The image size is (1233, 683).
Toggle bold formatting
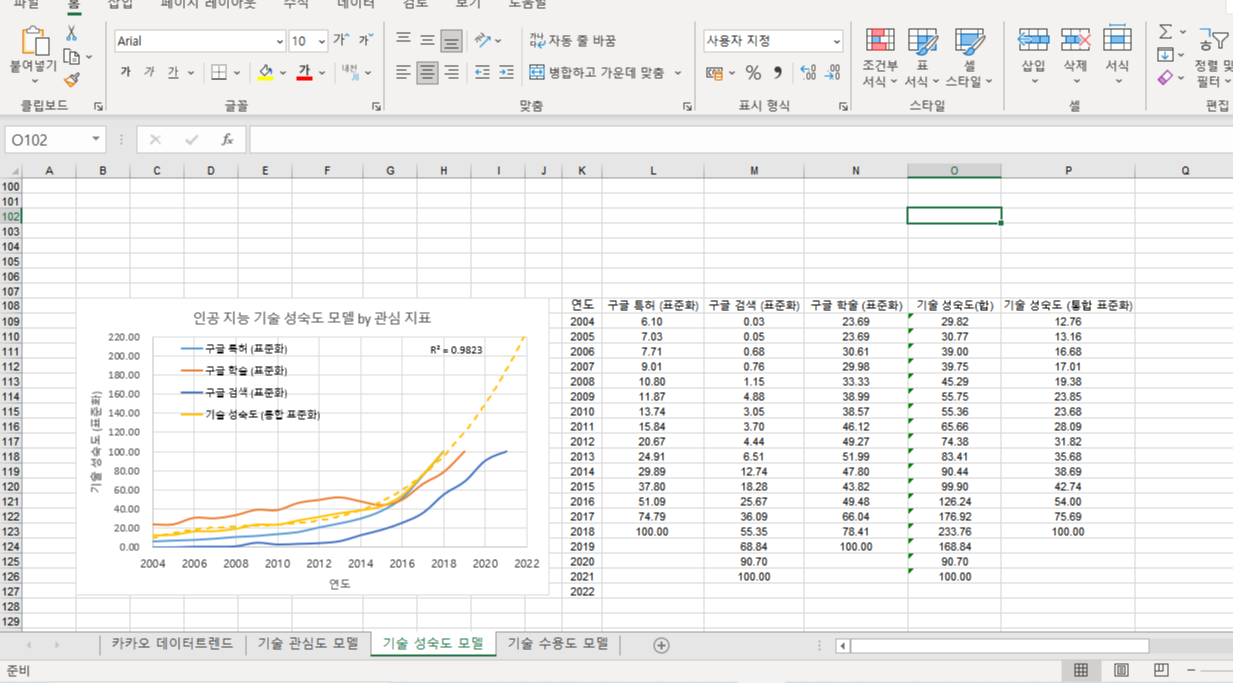[126, 73]
